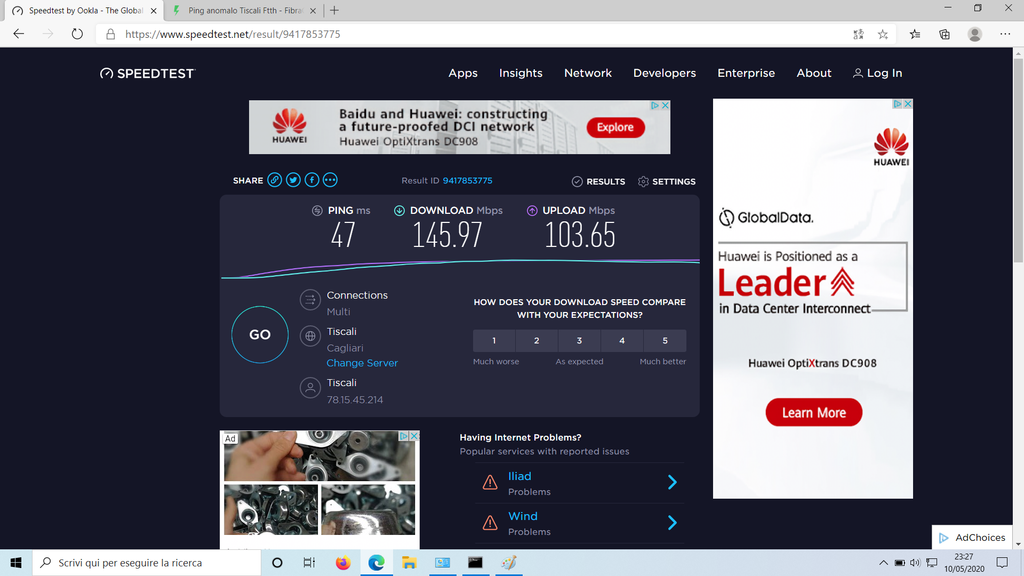Rate download speed as 1 Much worse
The image size is (1024, 576).
click(x=494, y=341)
